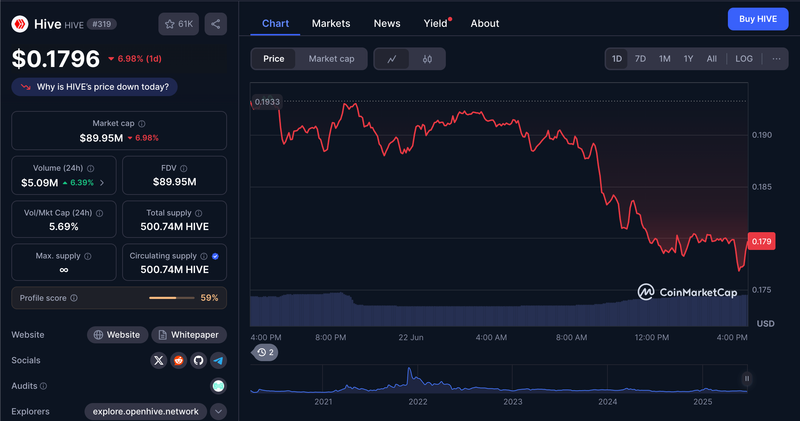Open Hive's X (Twitter) social icon

pyautogui.click(x=159, y=360)
